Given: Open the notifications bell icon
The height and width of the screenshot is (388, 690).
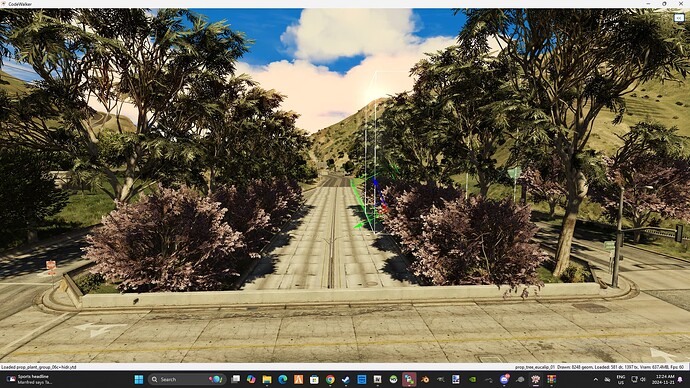Looking at the screenshot, I should point(681,379).
